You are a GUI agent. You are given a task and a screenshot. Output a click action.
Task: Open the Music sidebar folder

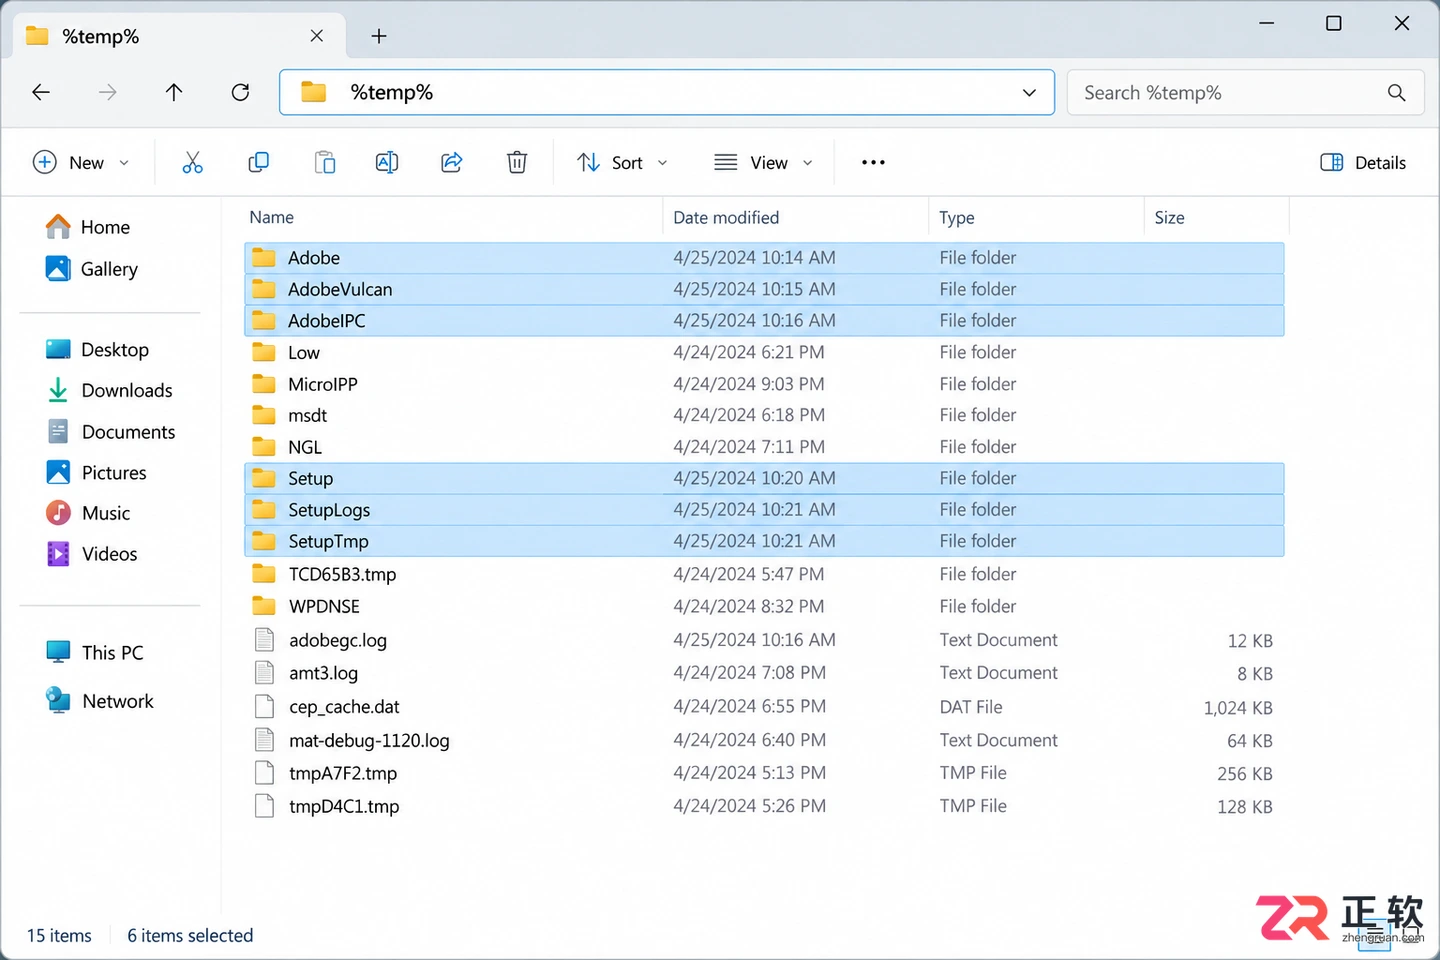click(88, 513)
